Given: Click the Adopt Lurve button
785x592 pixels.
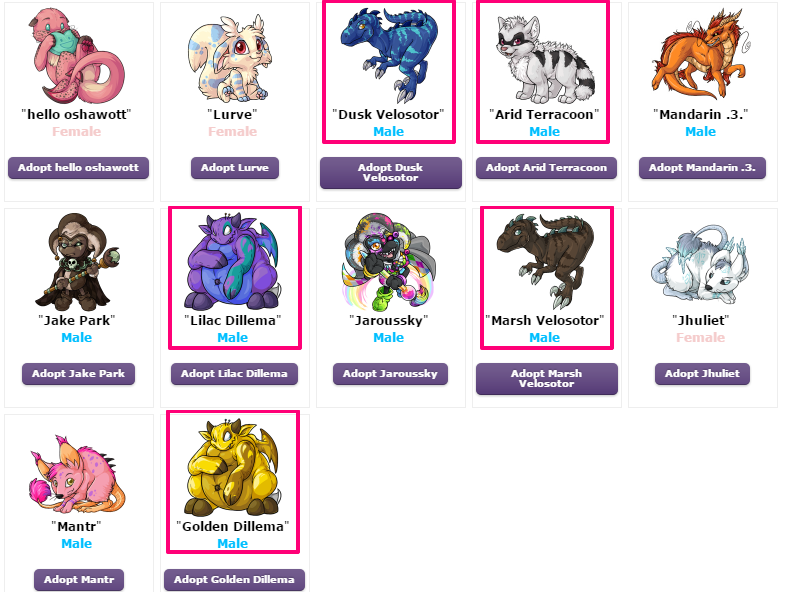Looking at the screenshot, I should pos(235,168).
